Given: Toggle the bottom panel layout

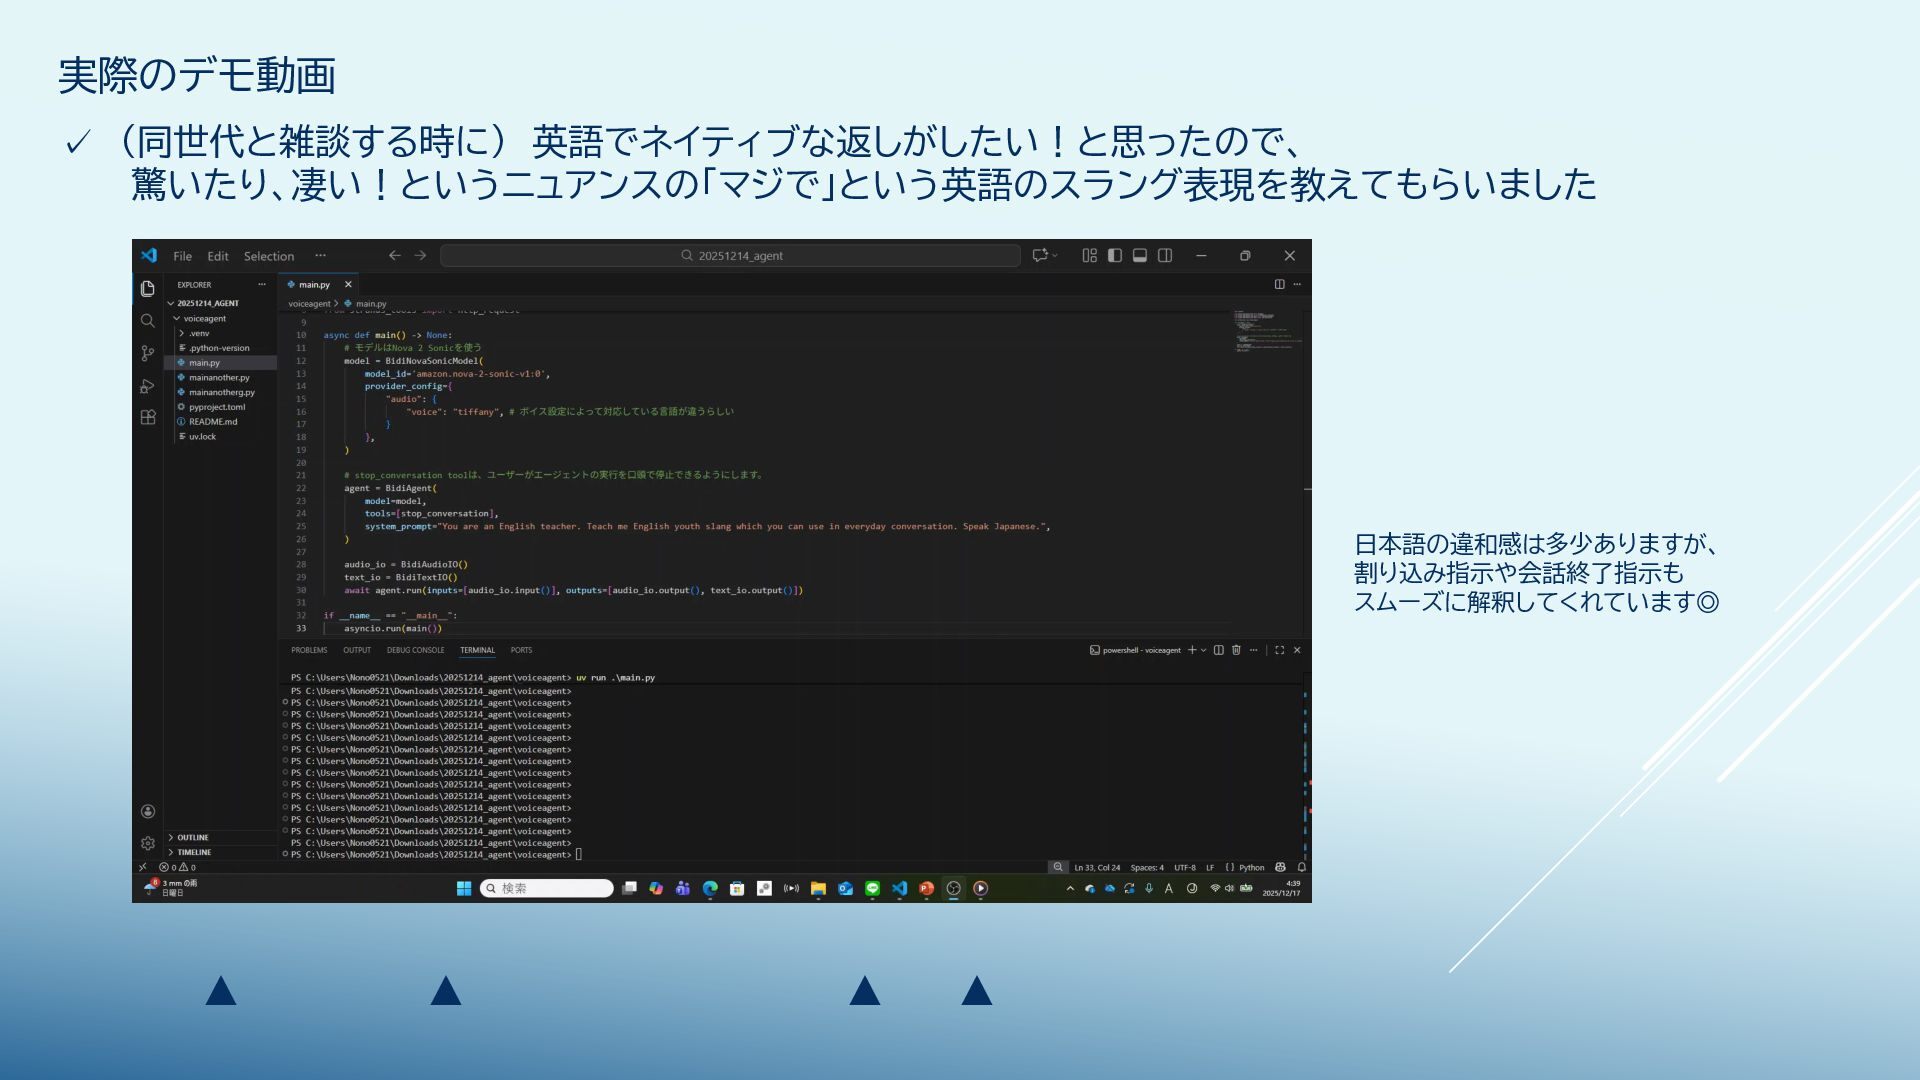Looking at the screenshot, I should tap(1139, 256).
